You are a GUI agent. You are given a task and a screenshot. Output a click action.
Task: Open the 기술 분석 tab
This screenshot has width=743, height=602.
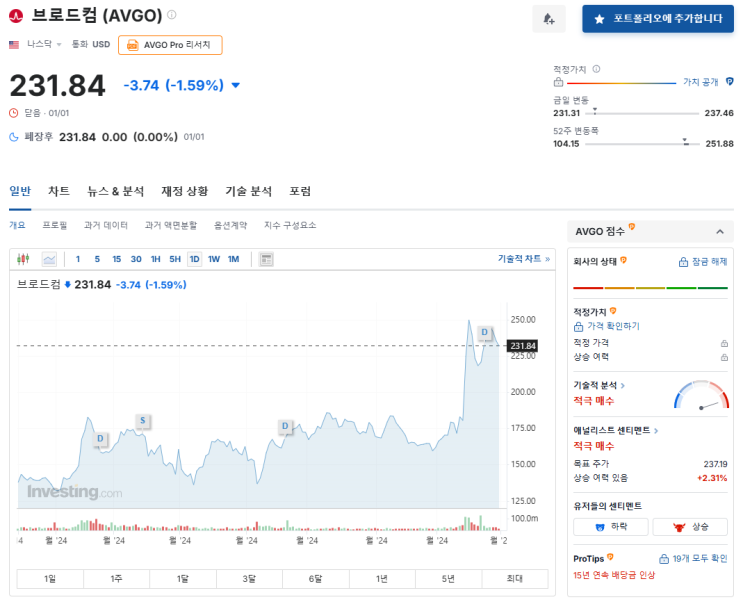coord(249,191)
